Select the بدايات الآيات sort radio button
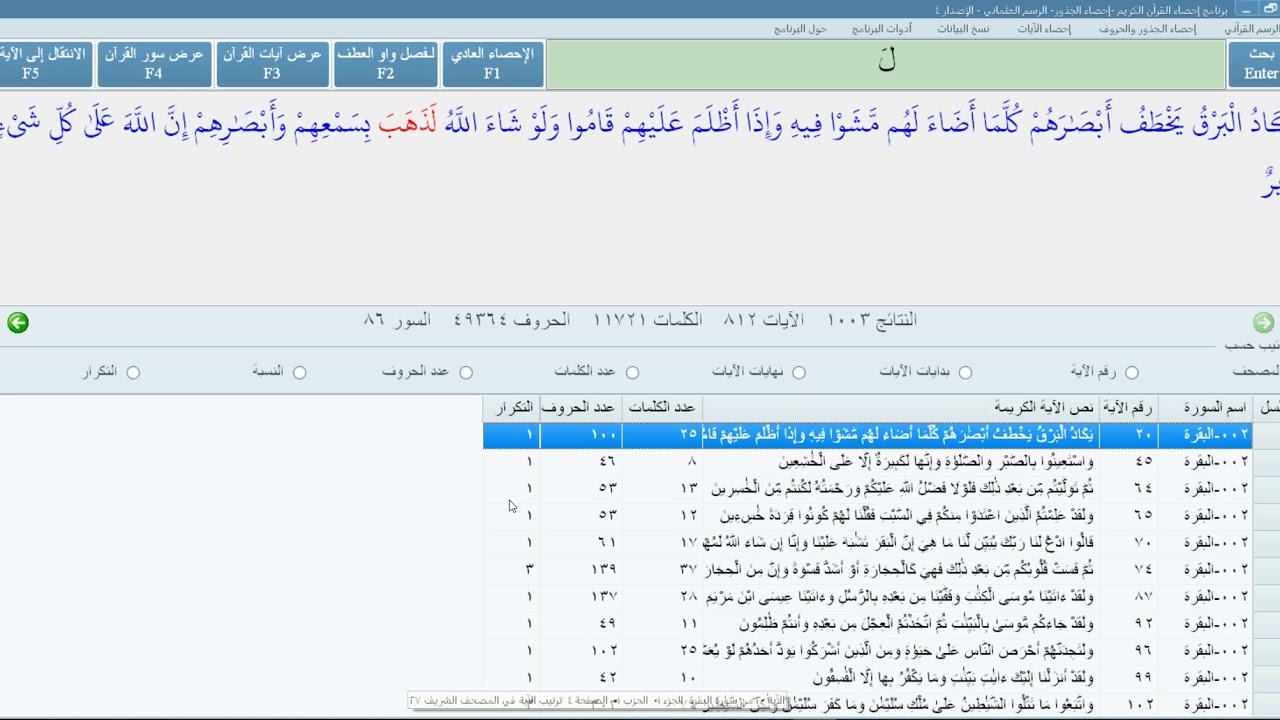 (965, 372)
